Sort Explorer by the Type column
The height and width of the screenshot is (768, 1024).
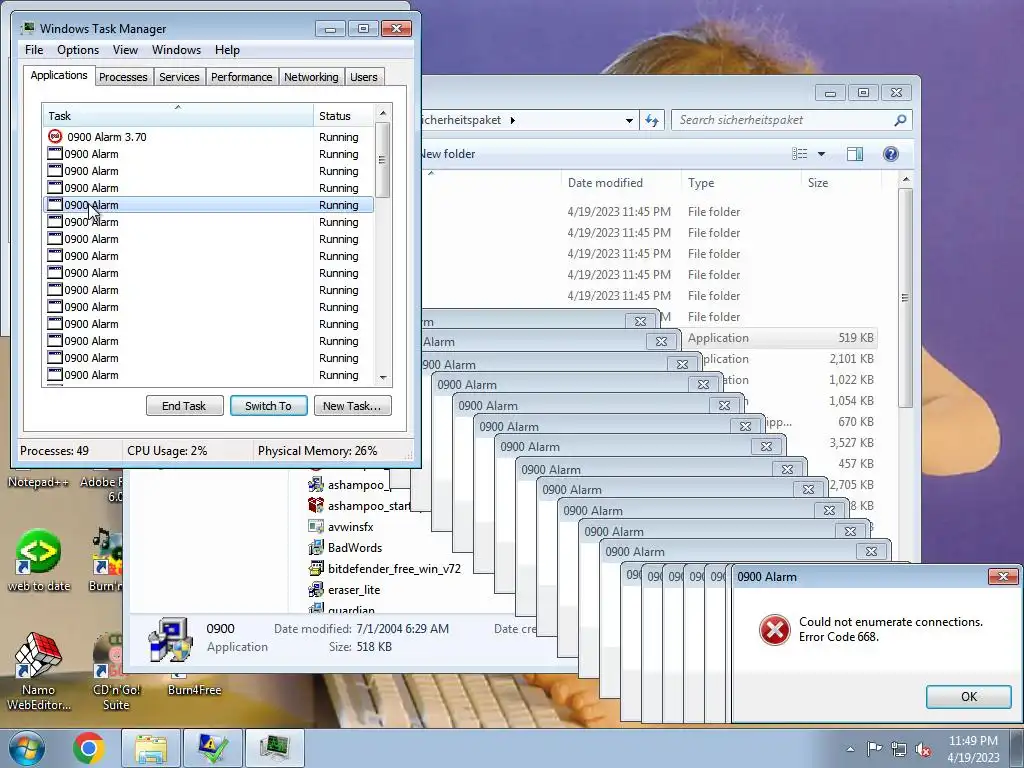741,183
